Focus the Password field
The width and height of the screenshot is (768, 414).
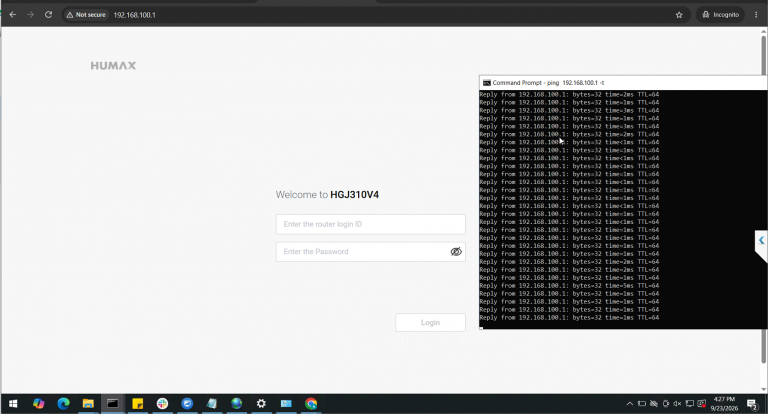click(370, 252)
